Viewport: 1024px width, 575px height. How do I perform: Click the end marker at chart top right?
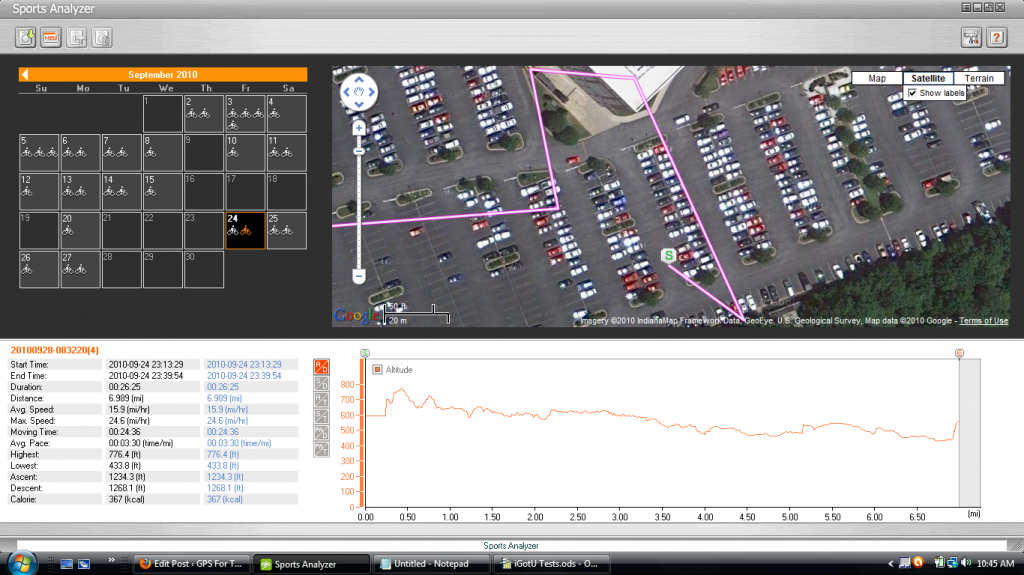[959, 353]
